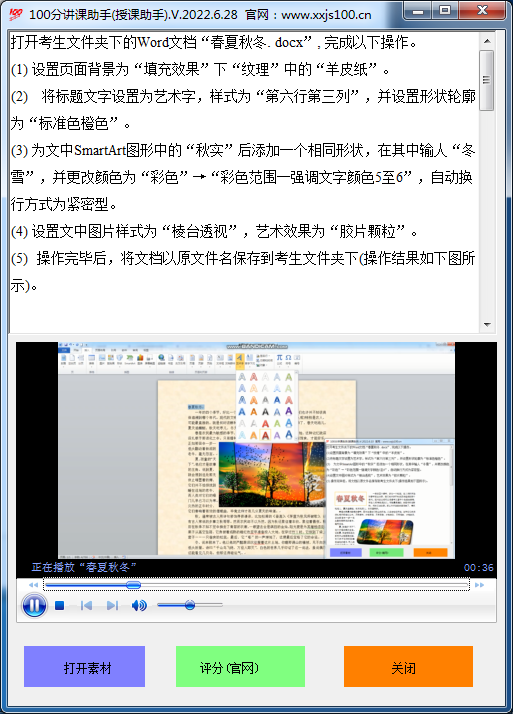
Task: Click the red 100 app logo icon
Action: click(15, 14)
